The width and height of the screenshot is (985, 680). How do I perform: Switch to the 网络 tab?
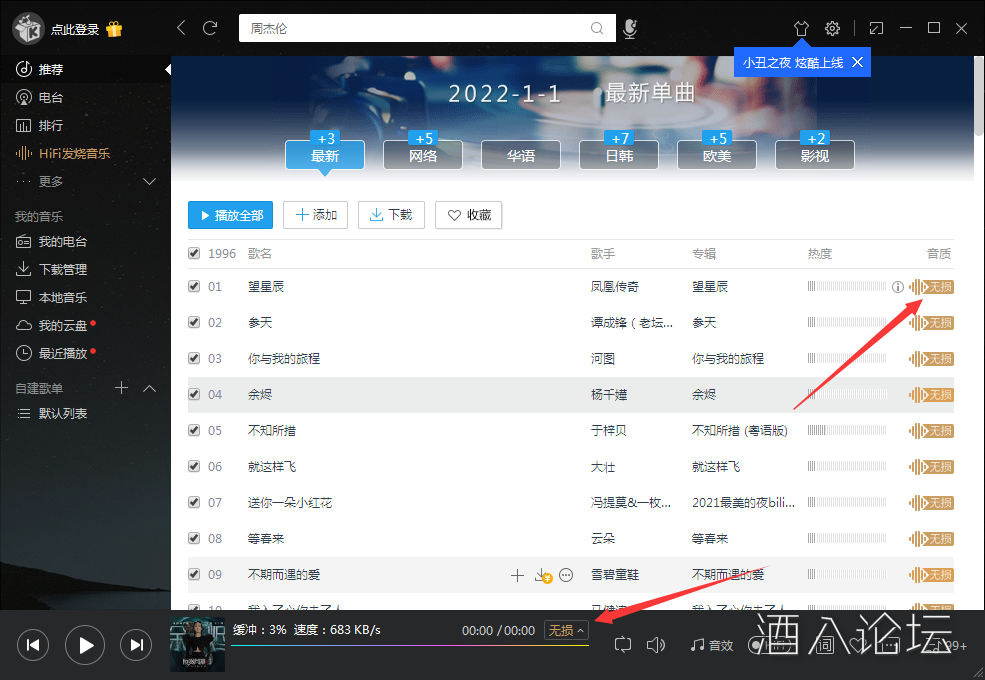(x=423, y=155)
